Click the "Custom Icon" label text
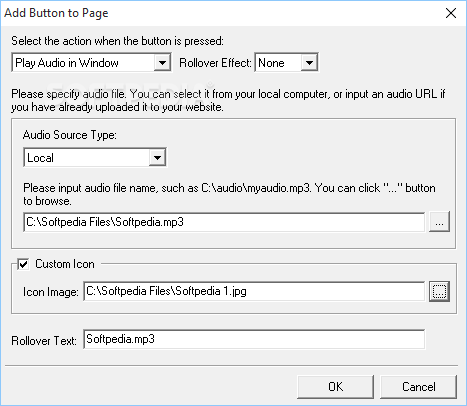467x406 pixels. tap(65, 264)
